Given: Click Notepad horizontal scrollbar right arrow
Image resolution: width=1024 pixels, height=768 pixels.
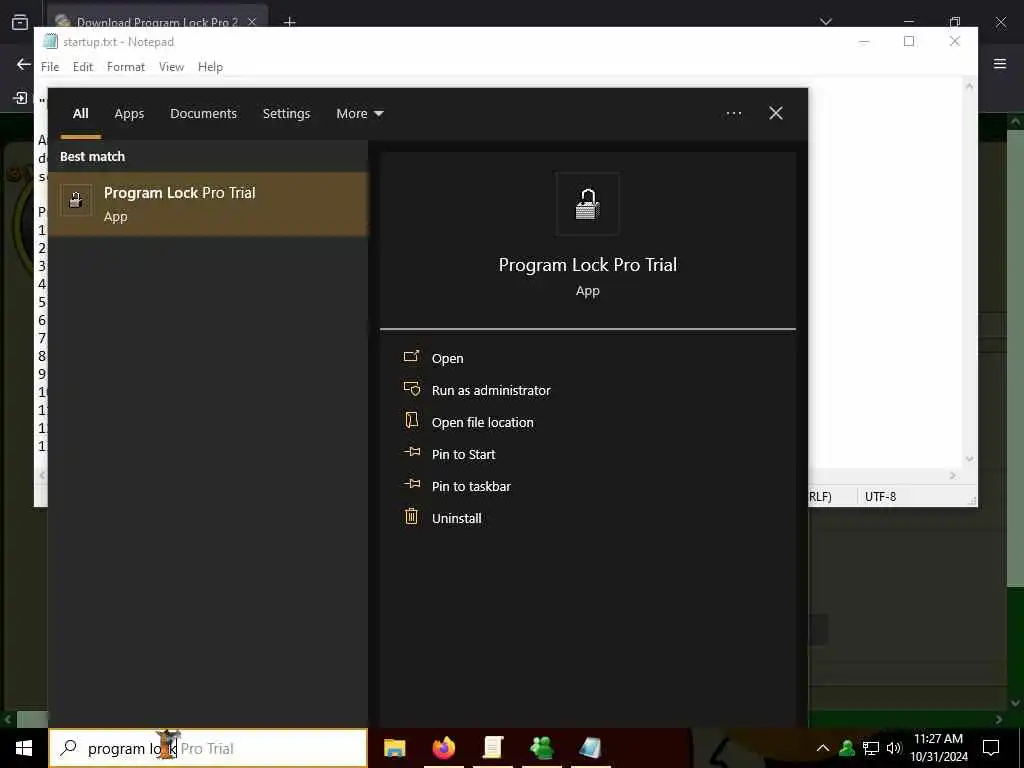Looking at the screenshot, I should (x=953, y=476).
